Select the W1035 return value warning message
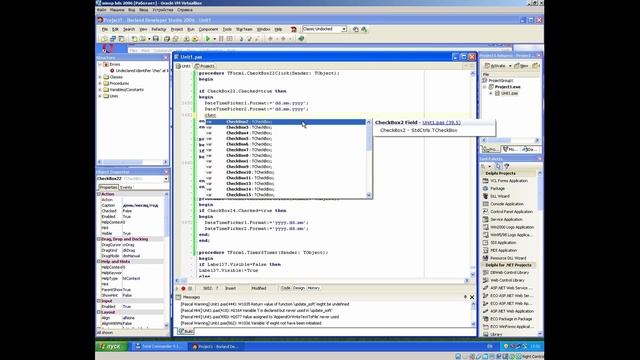 point(265,304)
